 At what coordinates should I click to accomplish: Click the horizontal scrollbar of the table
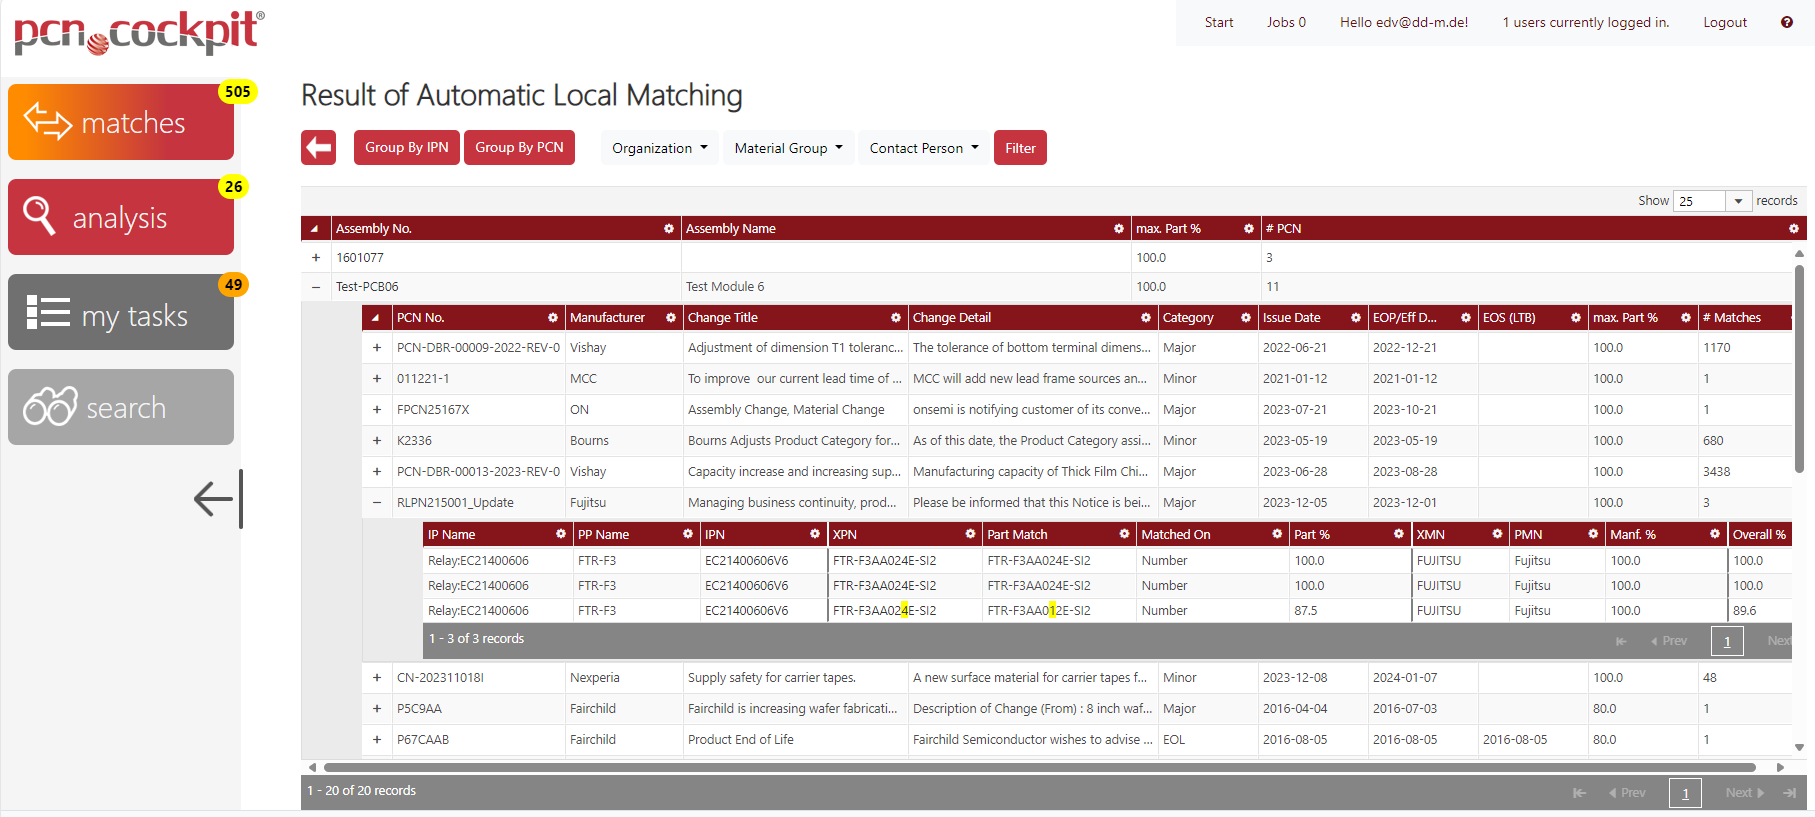click(1038, 768)
